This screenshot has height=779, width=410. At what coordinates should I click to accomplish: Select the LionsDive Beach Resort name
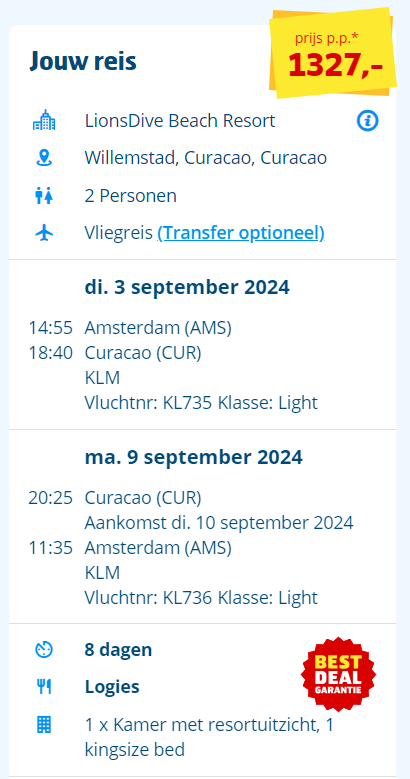click(180, 121)
